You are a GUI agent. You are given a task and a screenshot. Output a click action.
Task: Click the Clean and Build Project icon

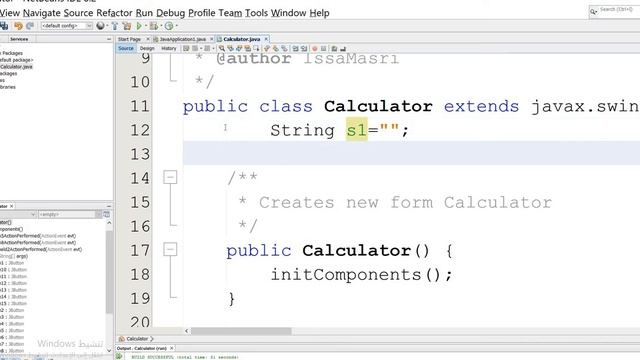click(x=127, y=26)
